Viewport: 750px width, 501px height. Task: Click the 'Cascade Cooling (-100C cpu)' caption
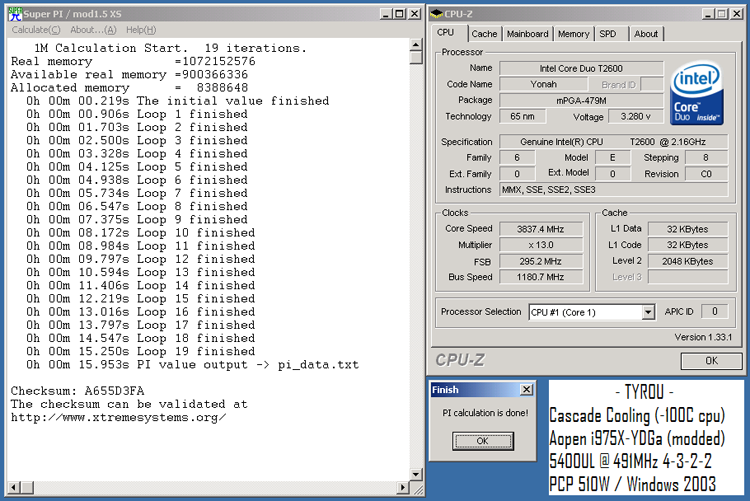(637, 415)
